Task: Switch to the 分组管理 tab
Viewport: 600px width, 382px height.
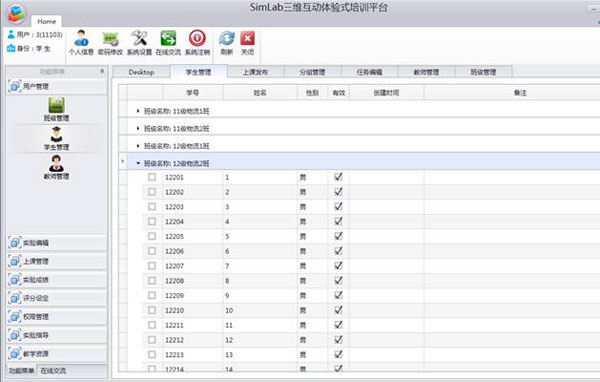Action: point(312,72)
